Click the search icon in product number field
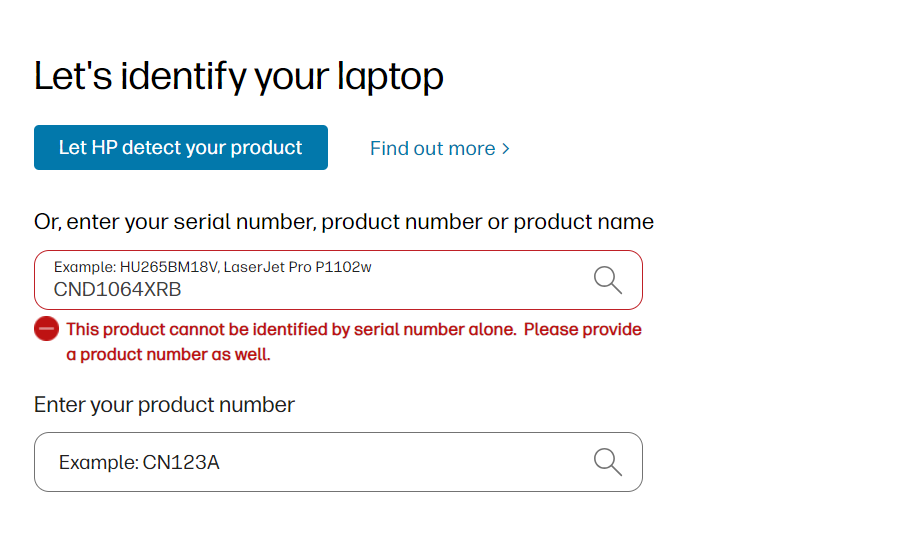The height and width of the screenshot is (541, 904). pos(608,462)
